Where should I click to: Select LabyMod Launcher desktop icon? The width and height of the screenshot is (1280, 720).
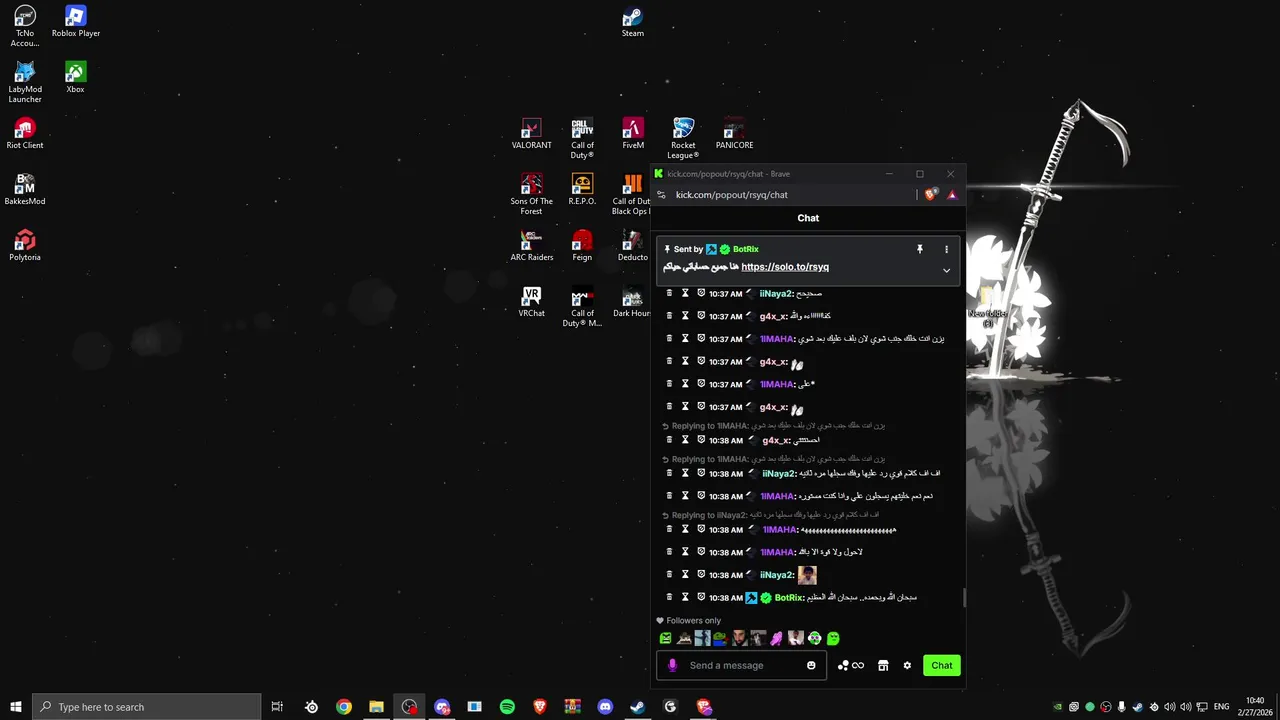click(x=25, y=82)
